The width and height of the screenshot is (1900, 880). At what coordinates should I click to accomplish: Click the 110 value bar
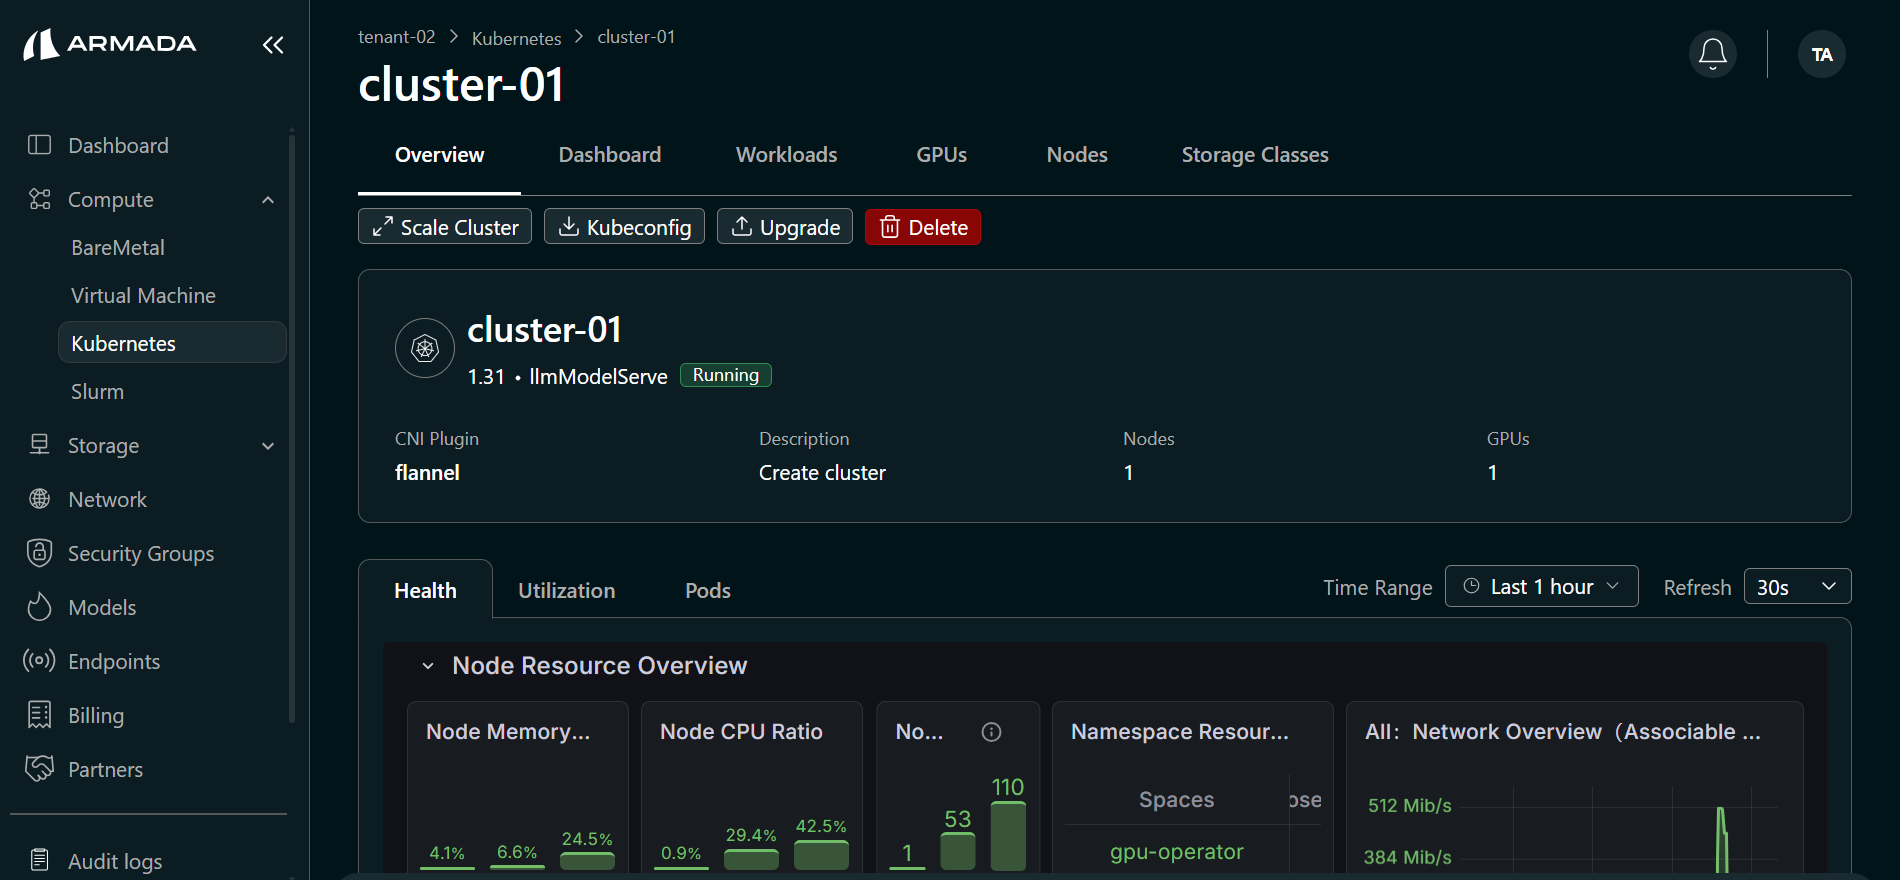[x=1008, y=836]
